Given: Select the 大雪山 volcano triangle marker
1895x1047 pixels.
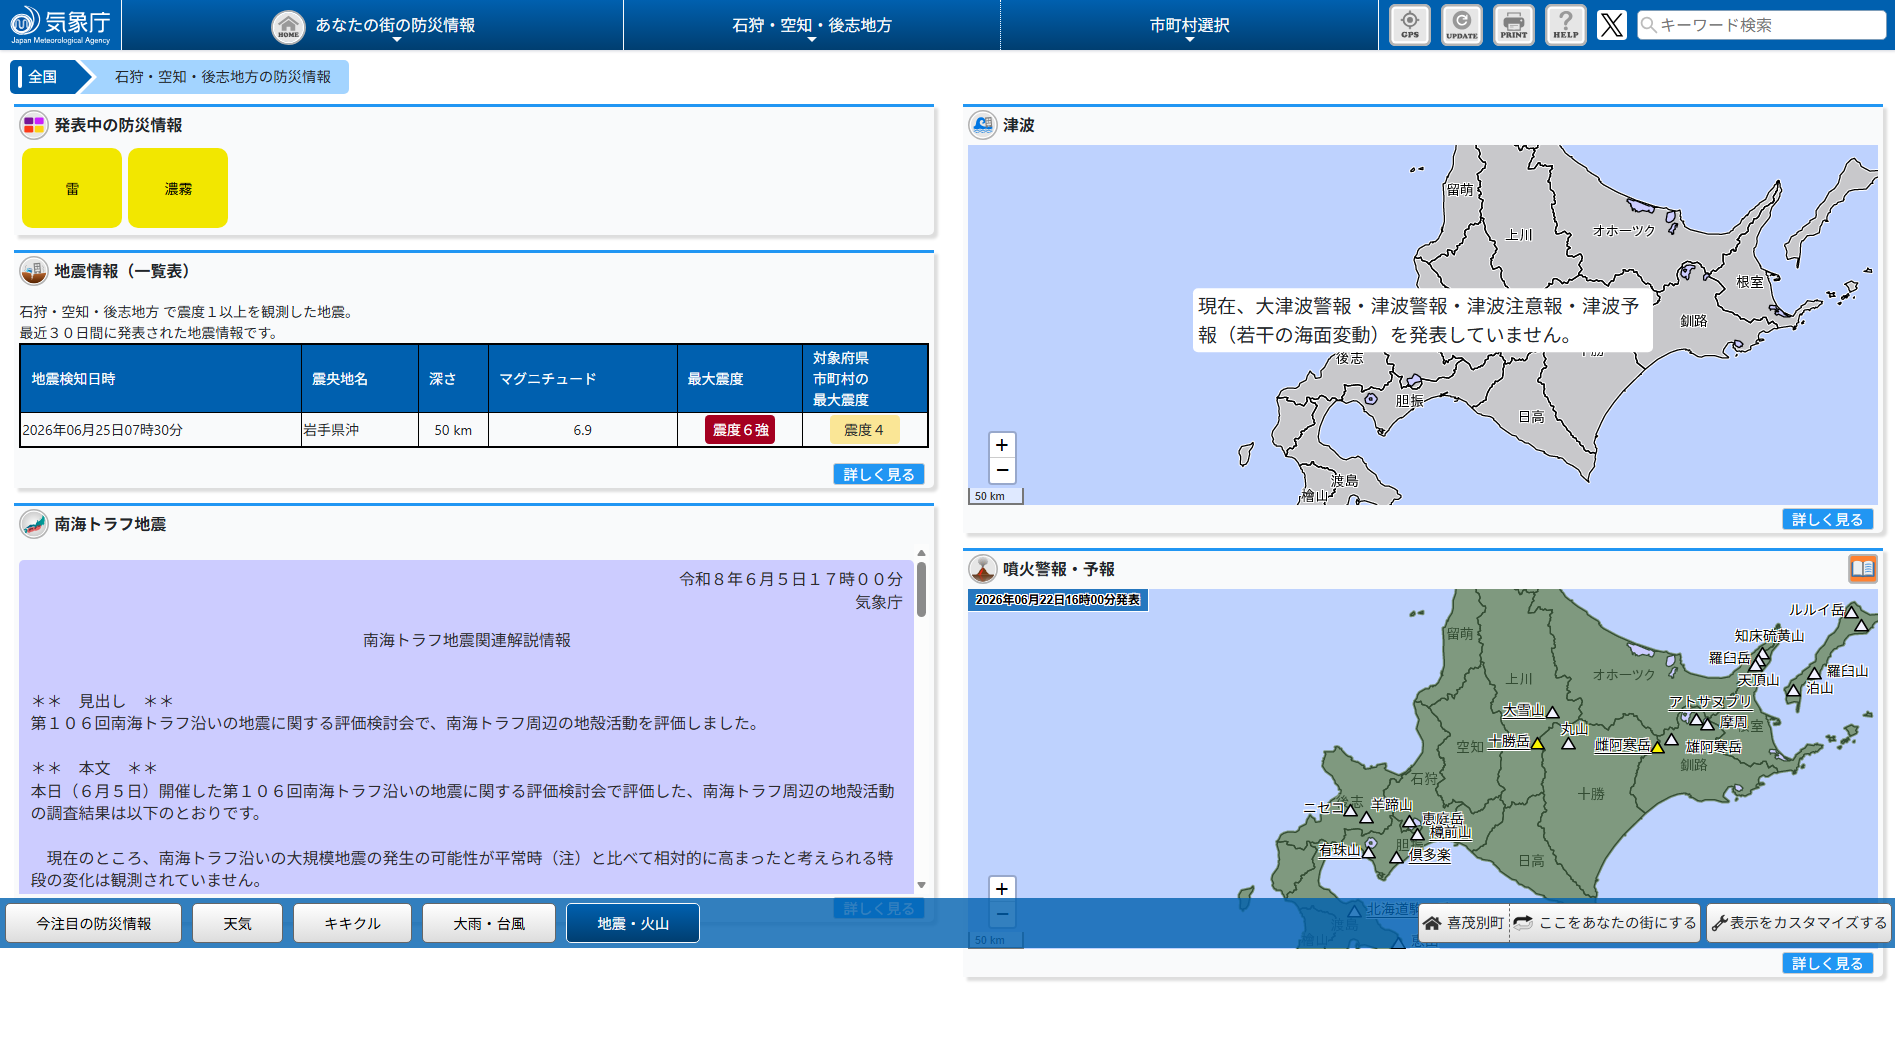Looking at the screenshot, I should [x=1552, y=712].
